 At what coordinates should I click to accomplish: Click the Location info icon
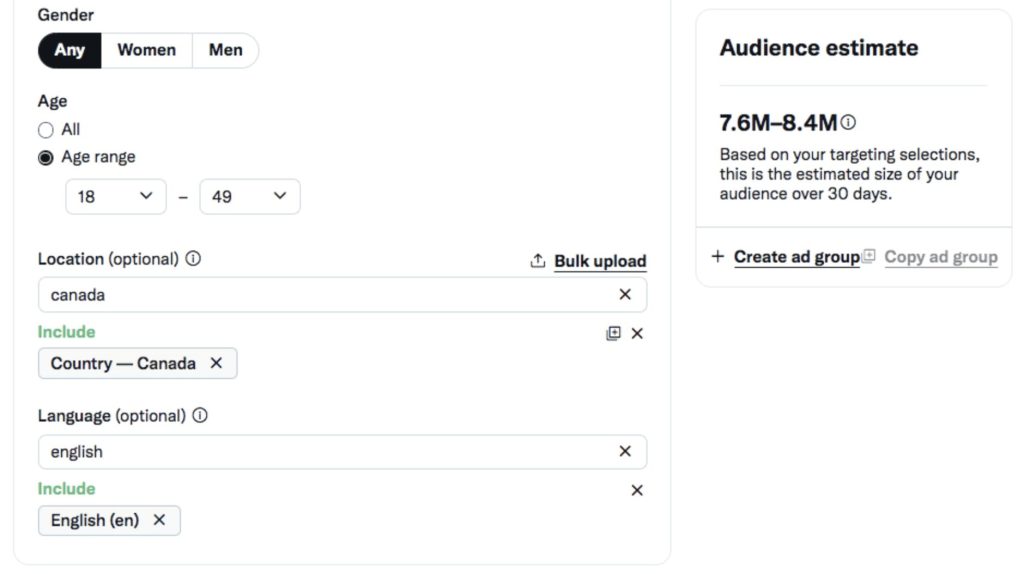tap(193, 259)
